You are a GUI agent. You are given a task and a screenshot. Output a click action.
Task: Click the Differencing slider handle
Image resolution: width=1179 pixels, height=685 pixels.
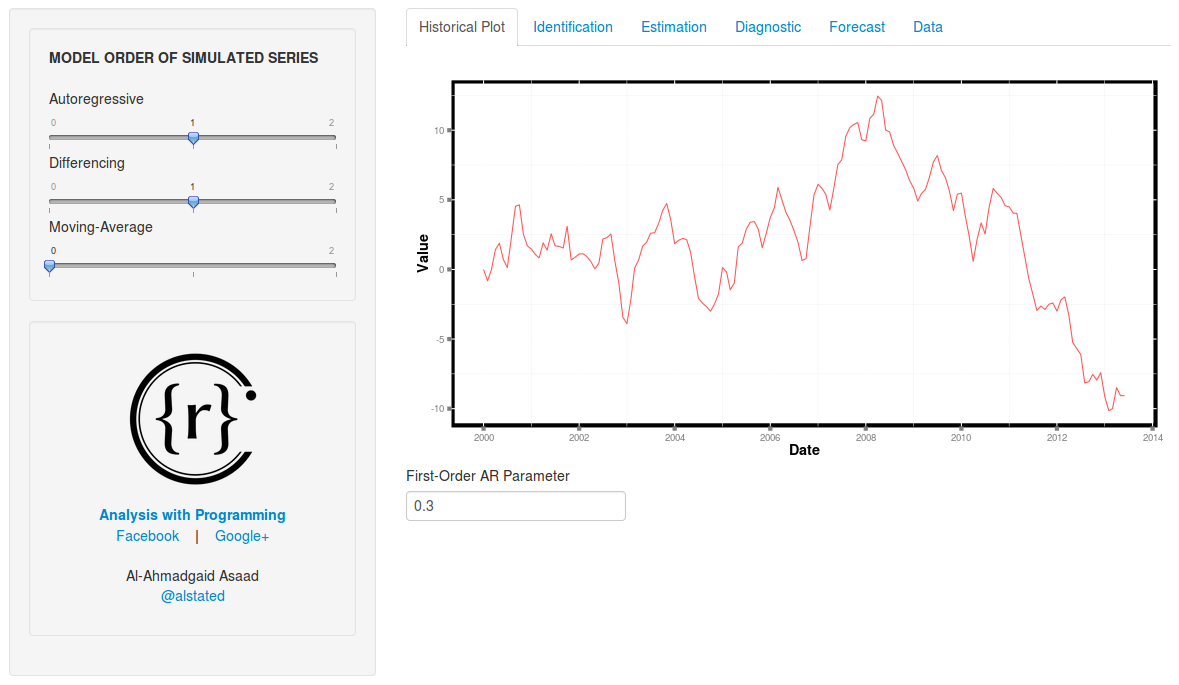[x=193, y=202]
